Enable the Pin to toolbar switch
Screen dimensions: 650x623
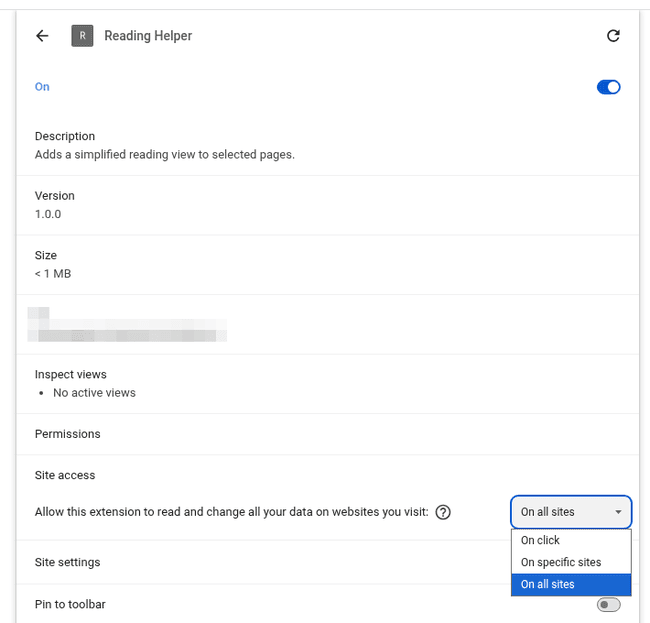coord(609,605)
